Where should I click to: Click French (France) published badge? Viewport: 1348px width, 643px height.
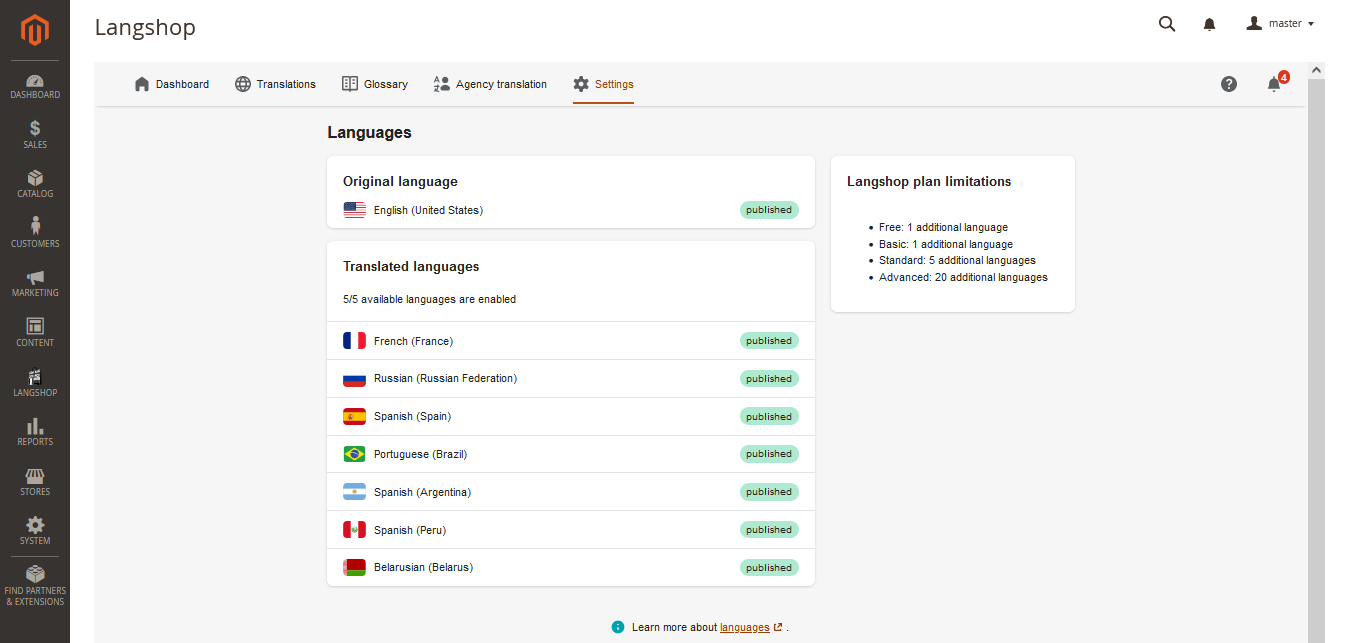coord(769,341)
